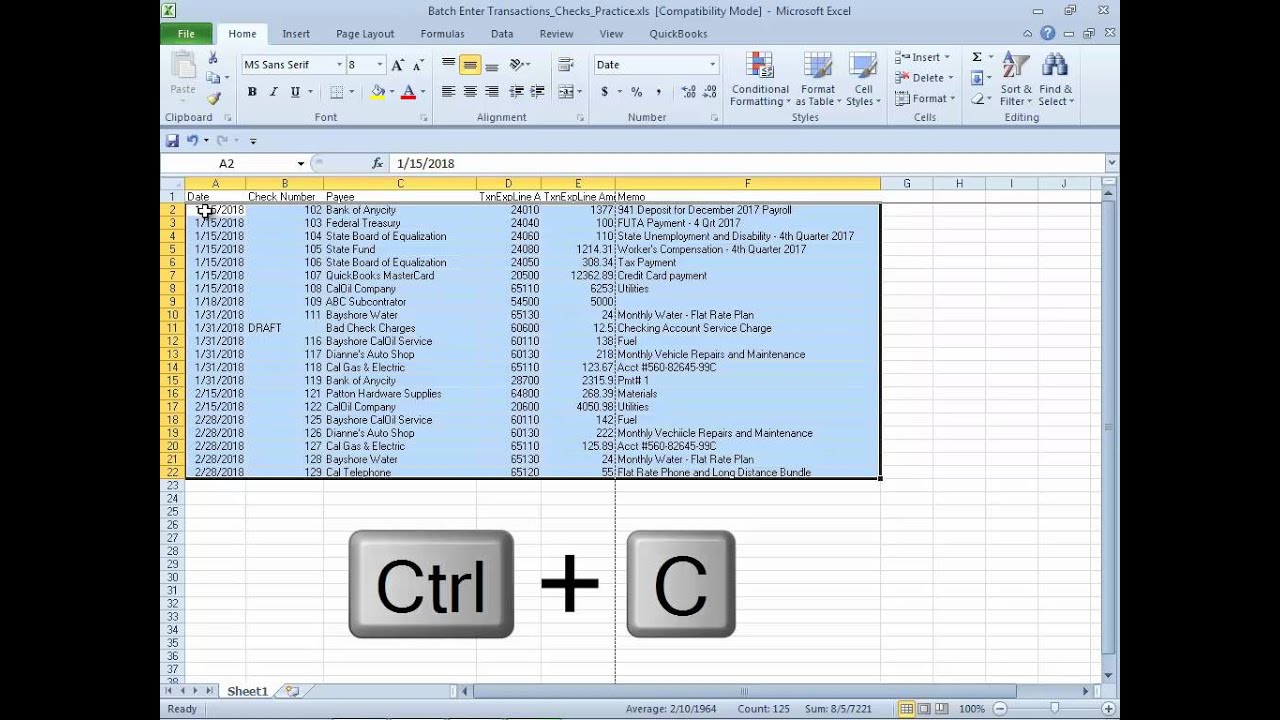Increase font size with Grow Font
Image resolution: width=1280 pixels, height=720 pixels.
pos(398,65)
